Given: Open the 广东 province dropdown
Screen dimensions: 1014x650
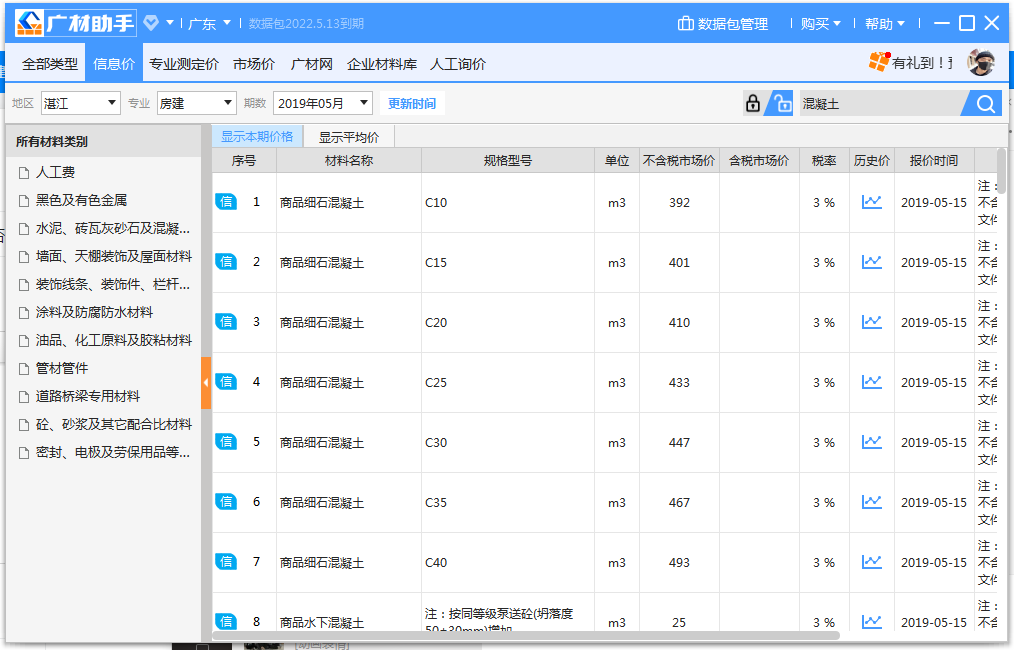Looking at the screenshot, I should click(209, 24).
